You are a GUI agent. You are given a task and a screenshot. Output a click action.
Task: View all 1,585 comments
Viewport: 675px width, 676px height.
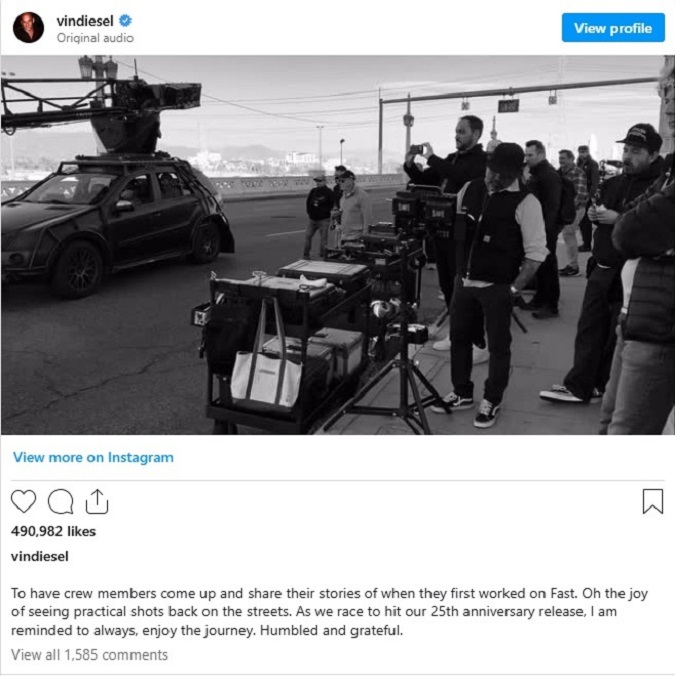point(89,655)
